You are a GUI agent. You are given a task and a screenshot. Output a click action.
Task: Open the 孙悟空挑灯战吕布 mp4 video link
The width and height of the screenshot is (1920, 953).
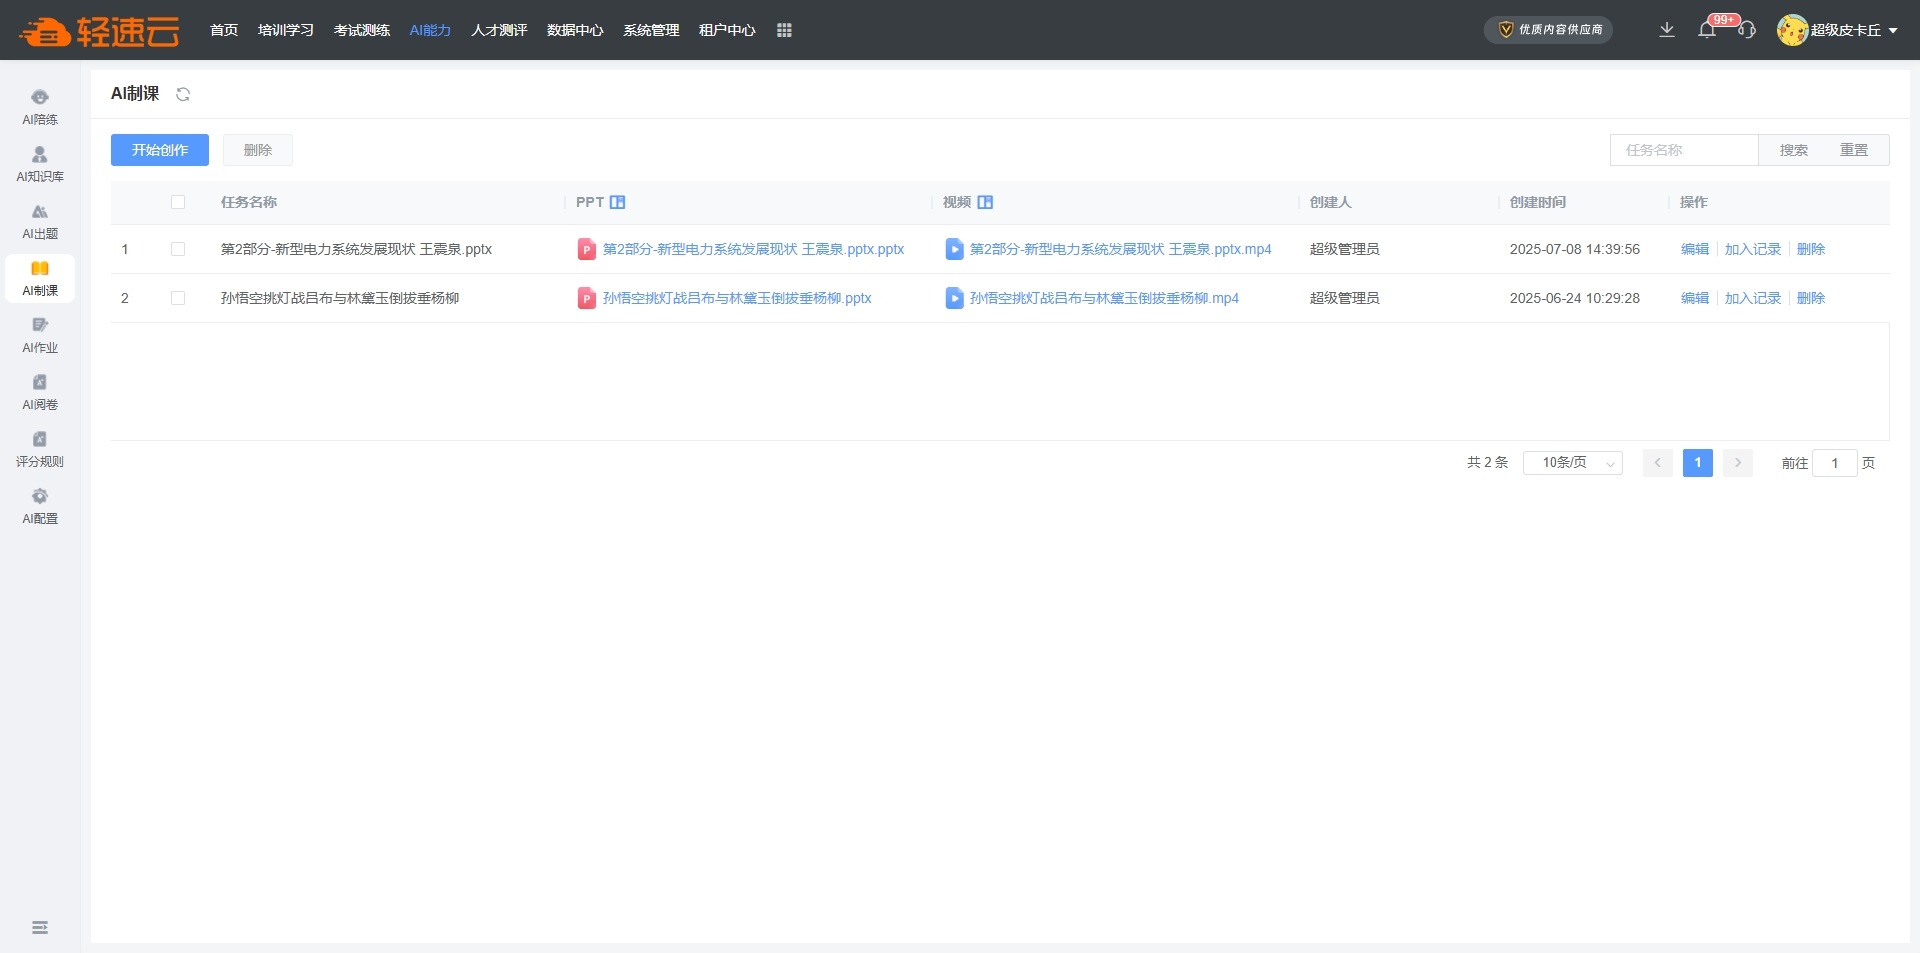click(1103, 298)
